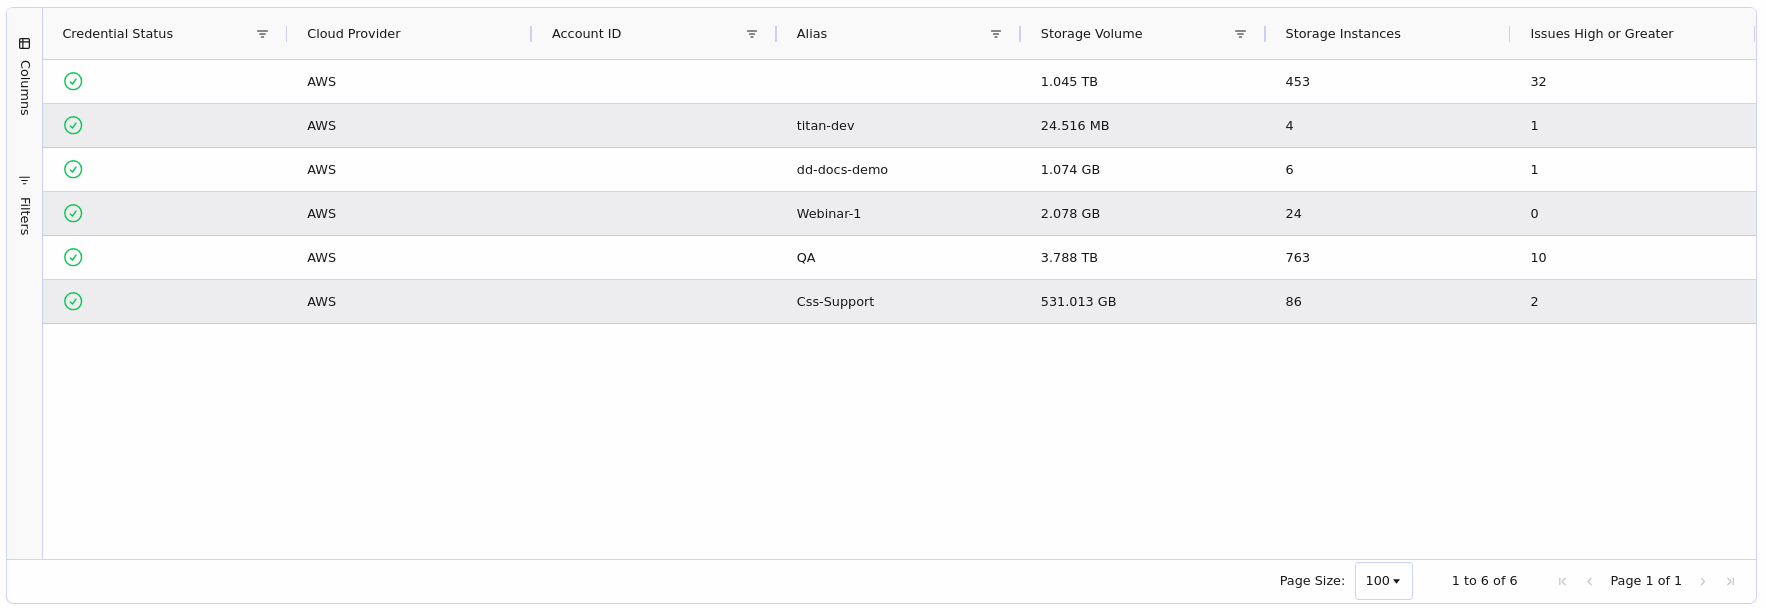Go to the previous page
Viewport: 1766px width, 608px height.
1589,581
